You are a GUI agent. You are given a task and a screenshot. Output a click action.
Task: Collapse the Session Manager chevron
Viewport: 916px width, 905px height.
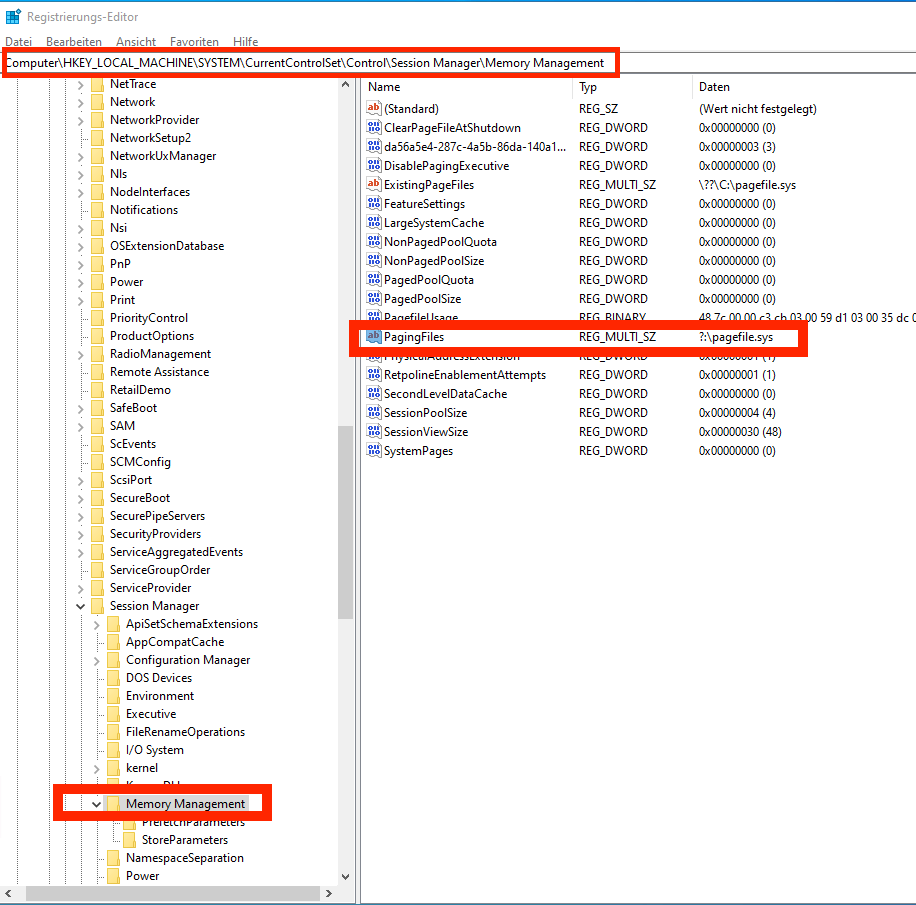click(80, 605)
